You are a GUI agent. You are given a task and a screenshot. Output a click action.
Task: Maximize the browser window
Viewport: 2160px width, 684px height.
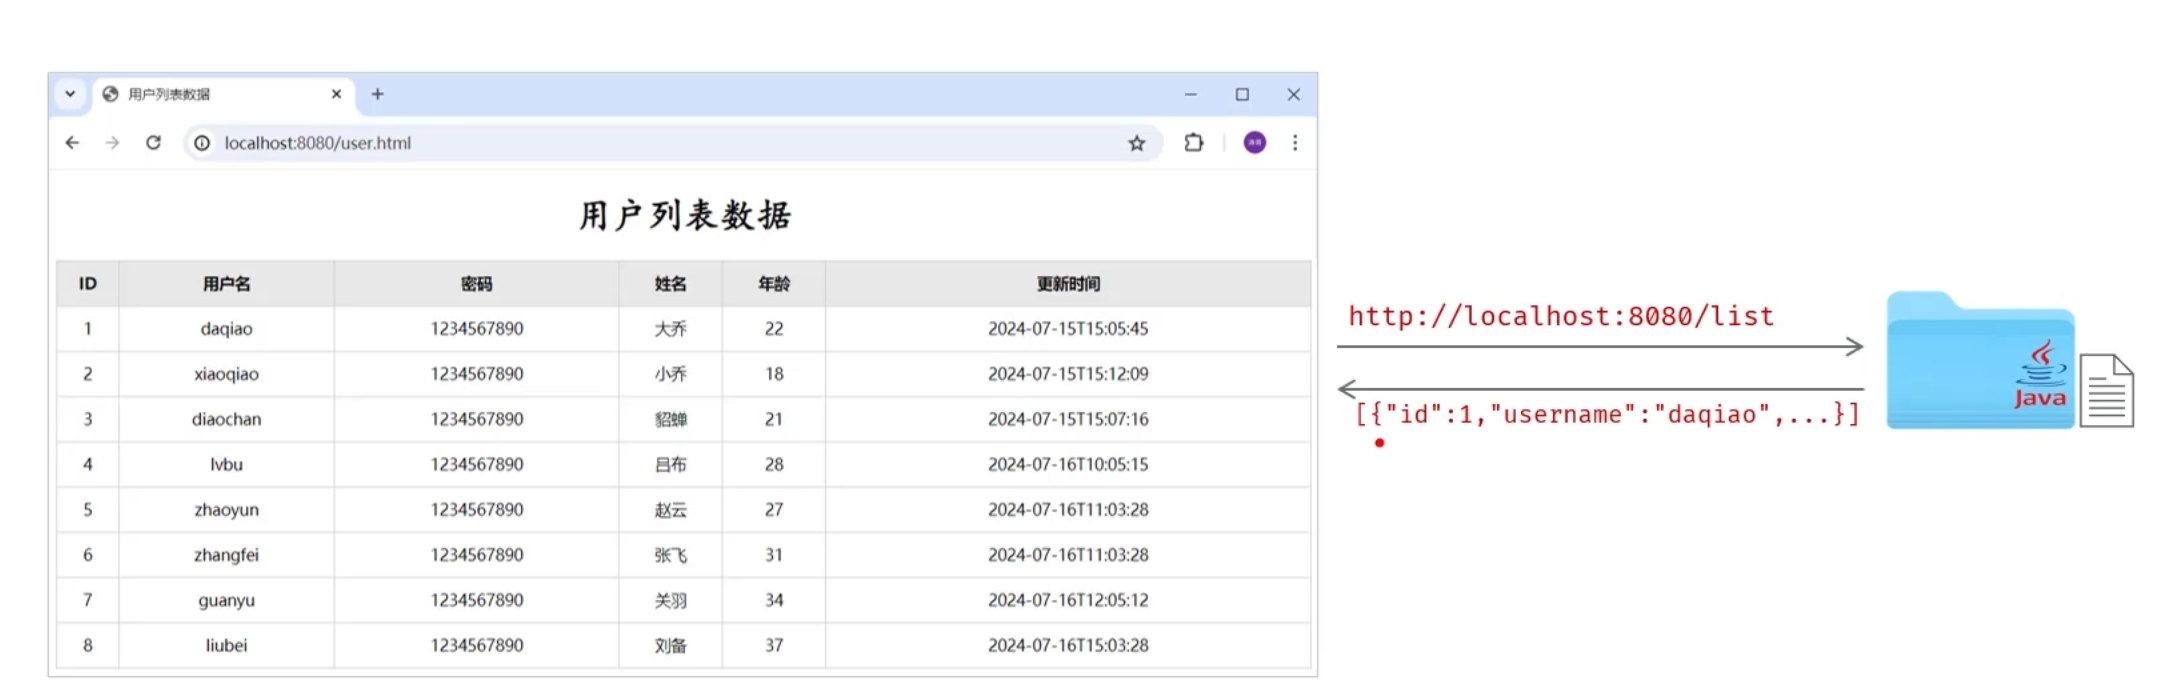point(1242,94)
